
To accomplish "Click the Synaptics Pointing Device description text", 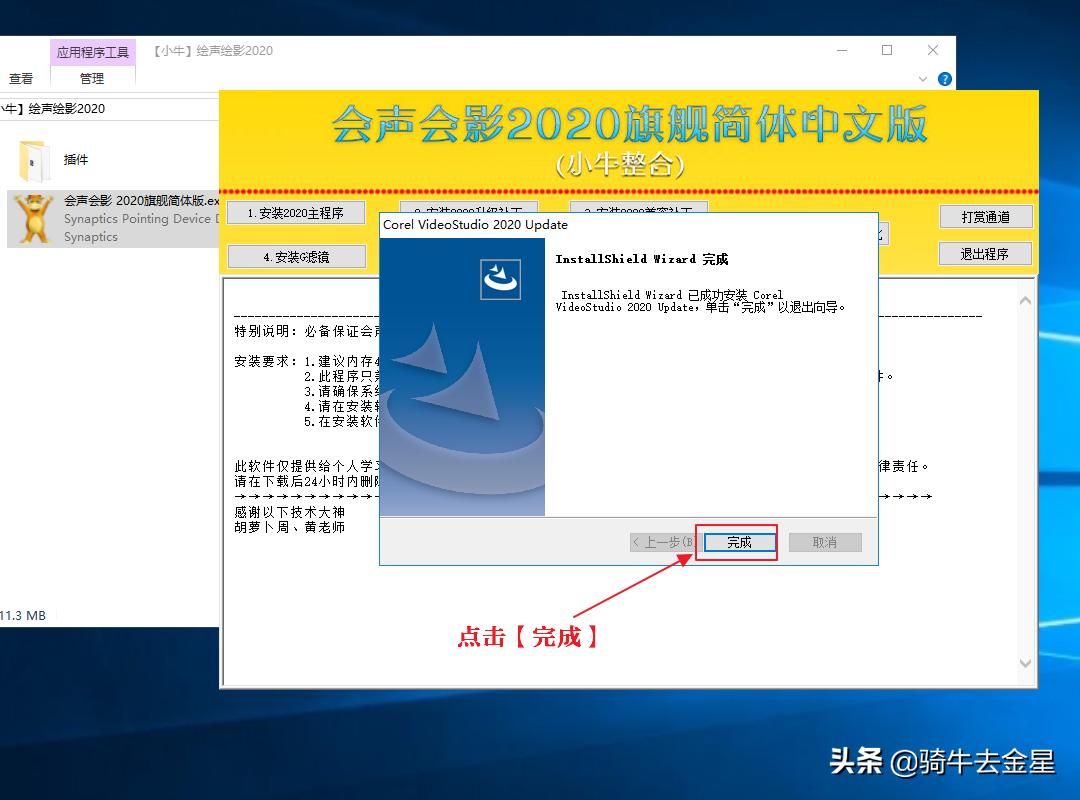I will pos(141,218).
